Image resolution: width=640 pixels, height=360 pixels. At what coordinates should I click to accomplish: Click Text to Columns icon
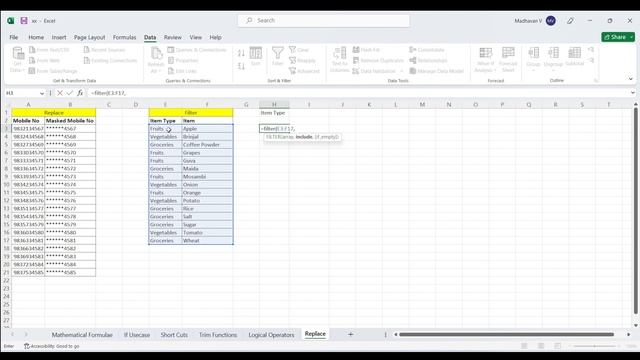[x=340, y=53]
